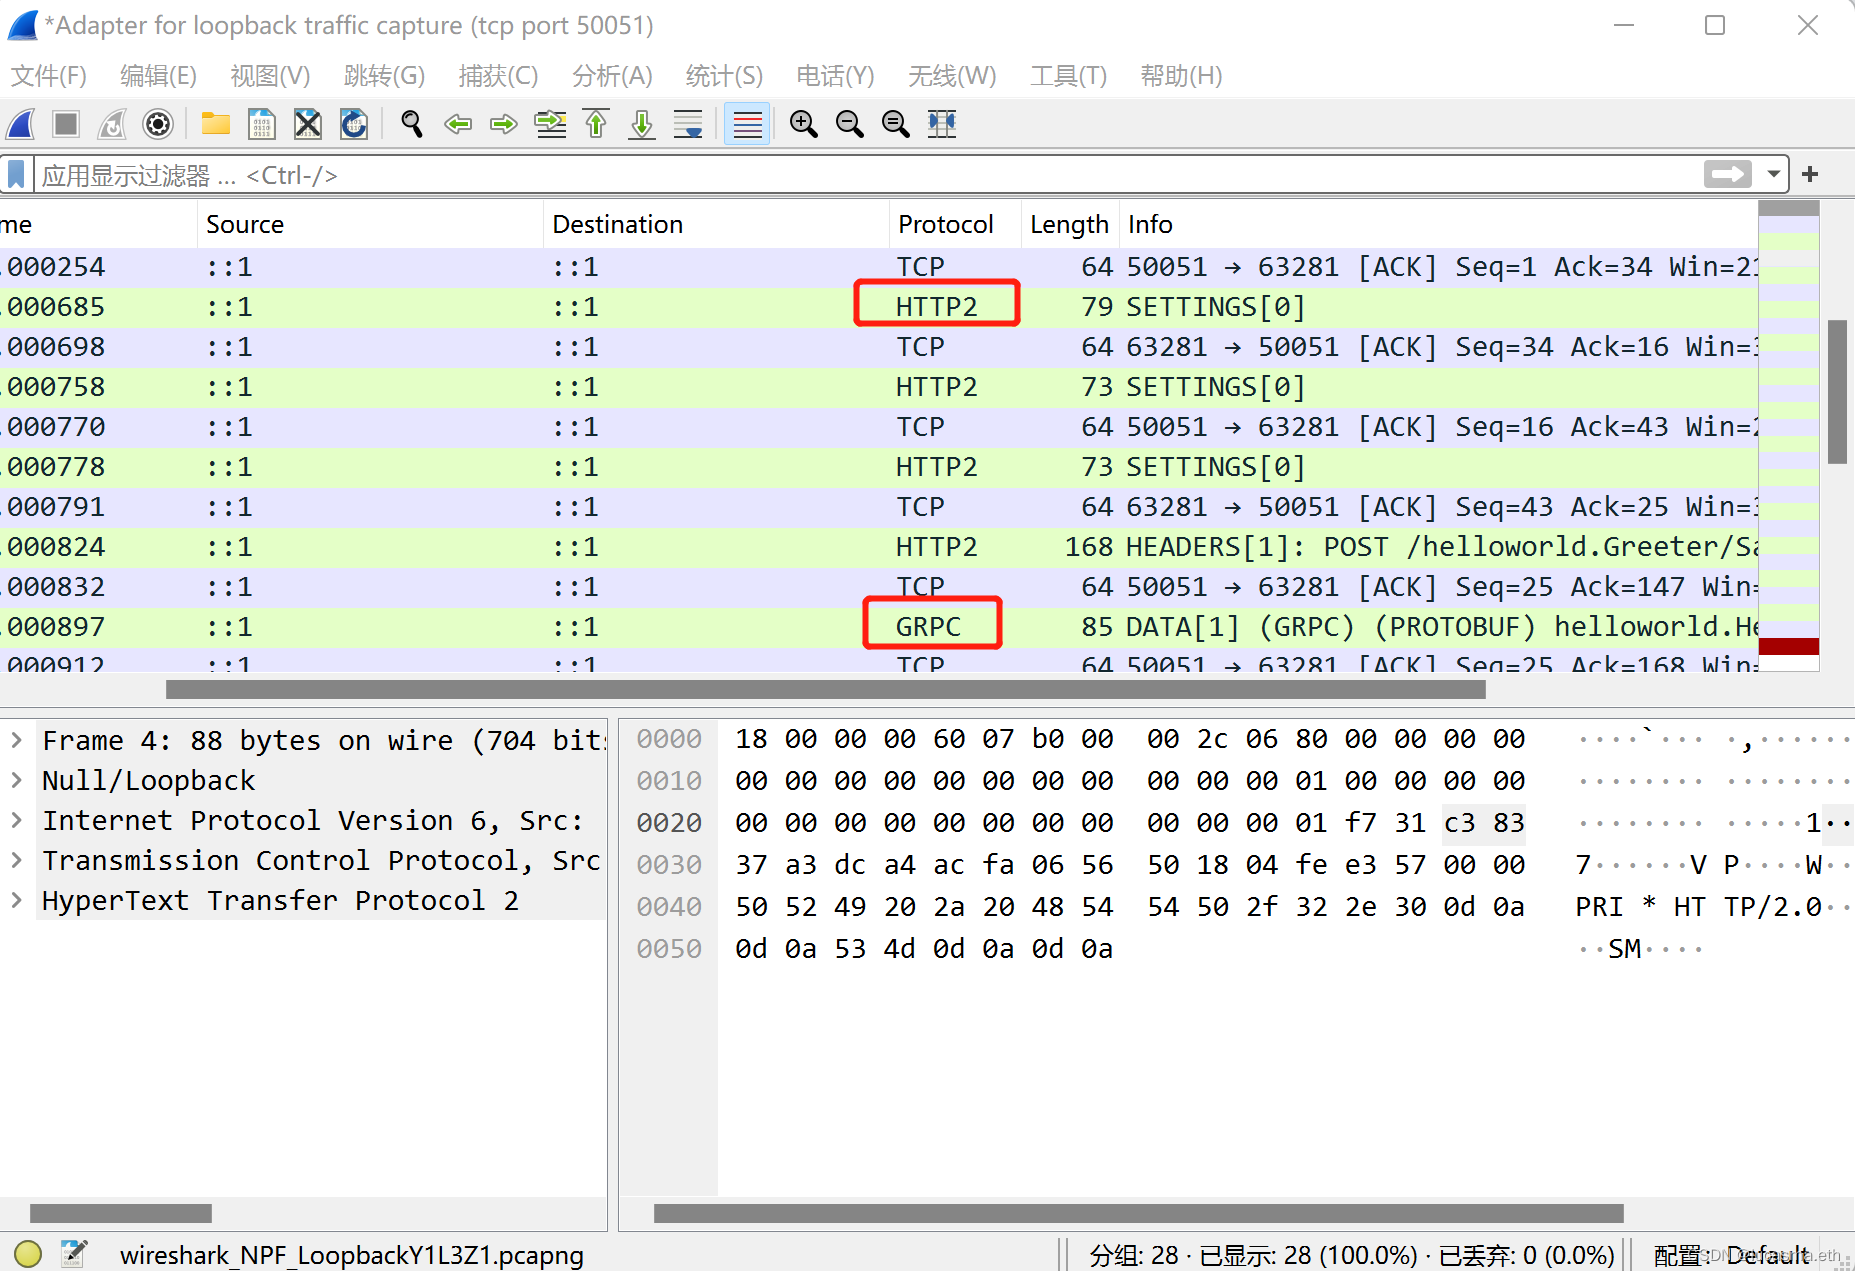Expand the Null/Loopback tree node

click(16, 780)
